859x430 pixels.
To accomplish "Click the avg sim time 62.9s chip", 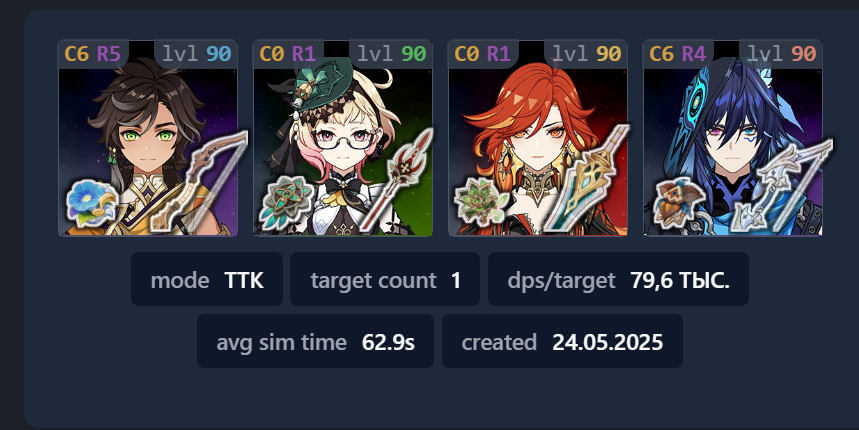I will click(316, 341).
